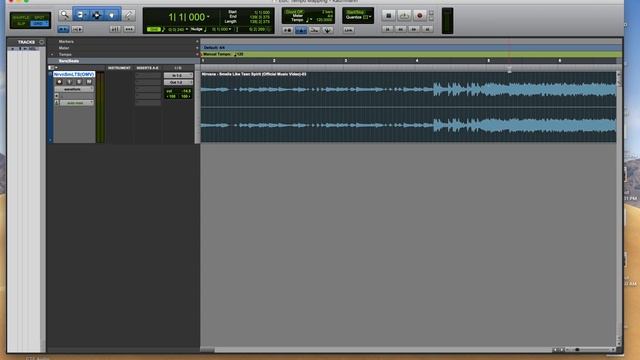Click the left pan 100 value

point(171,97)
